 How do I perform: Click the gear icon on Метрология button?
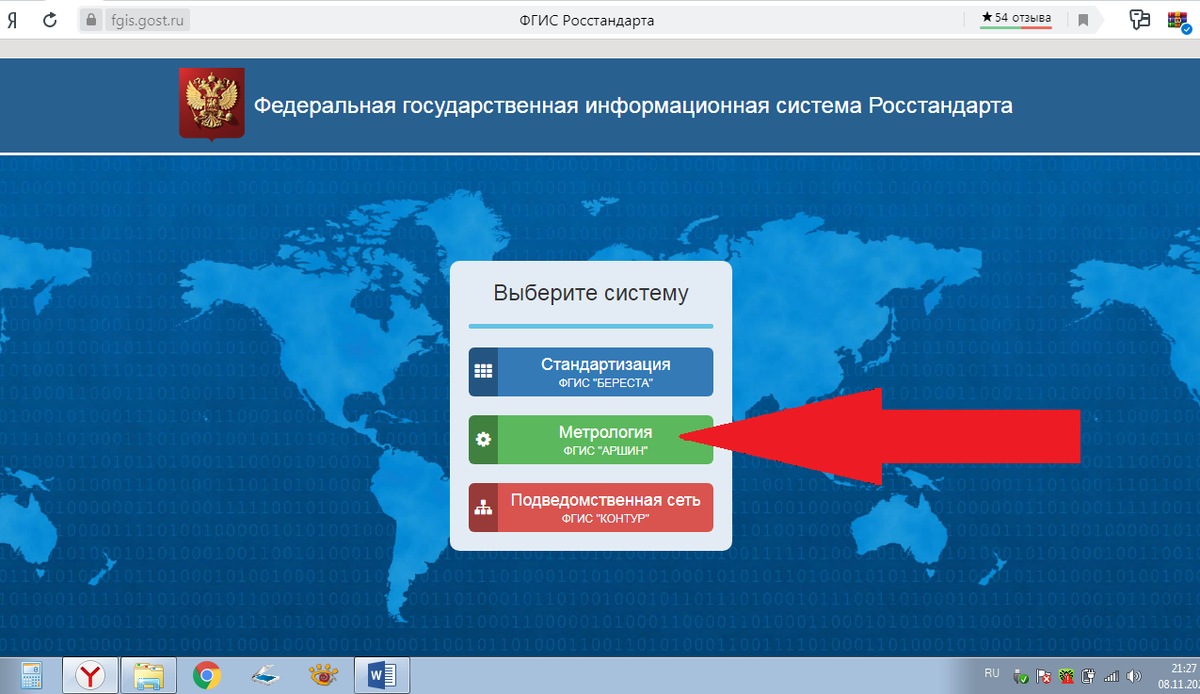tap(484, 440)
